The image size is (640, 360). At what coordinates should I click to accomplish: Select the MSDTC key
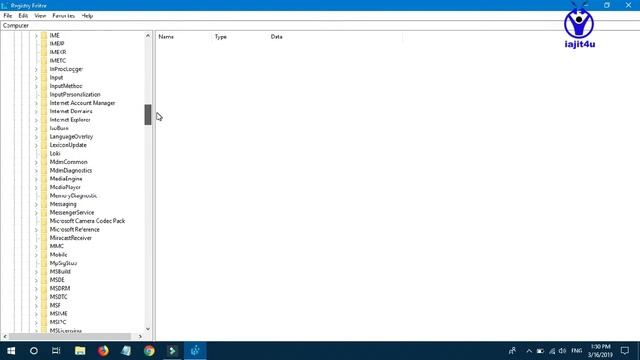pyautogui.click(x=58, y=297)
